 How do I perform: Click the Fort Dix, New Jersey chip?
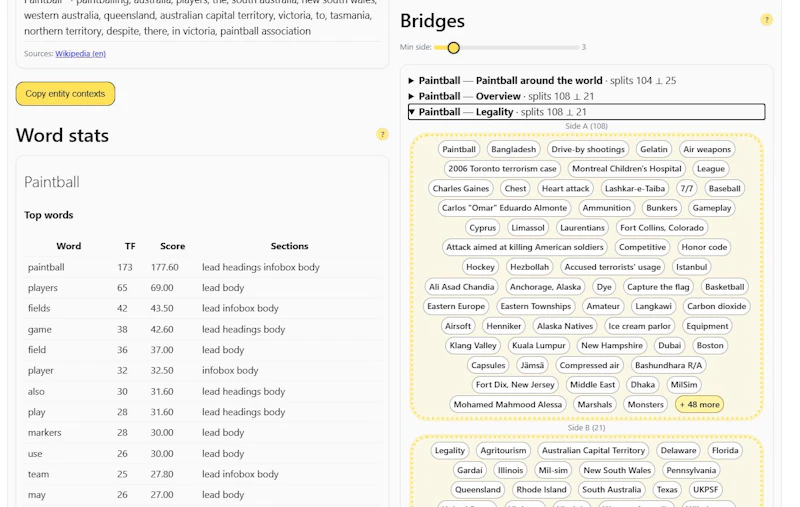pos(515,385)
